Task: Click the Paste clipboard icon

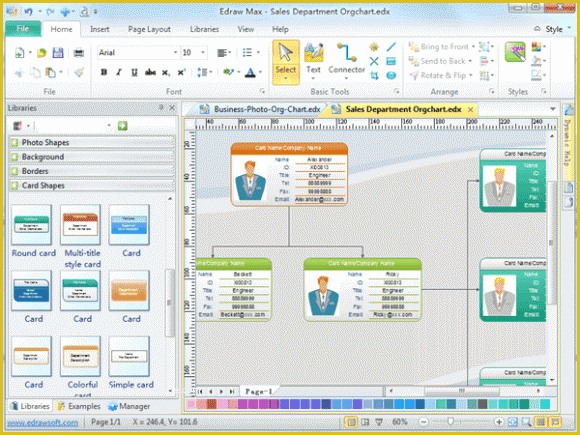Action: (50, 72)
